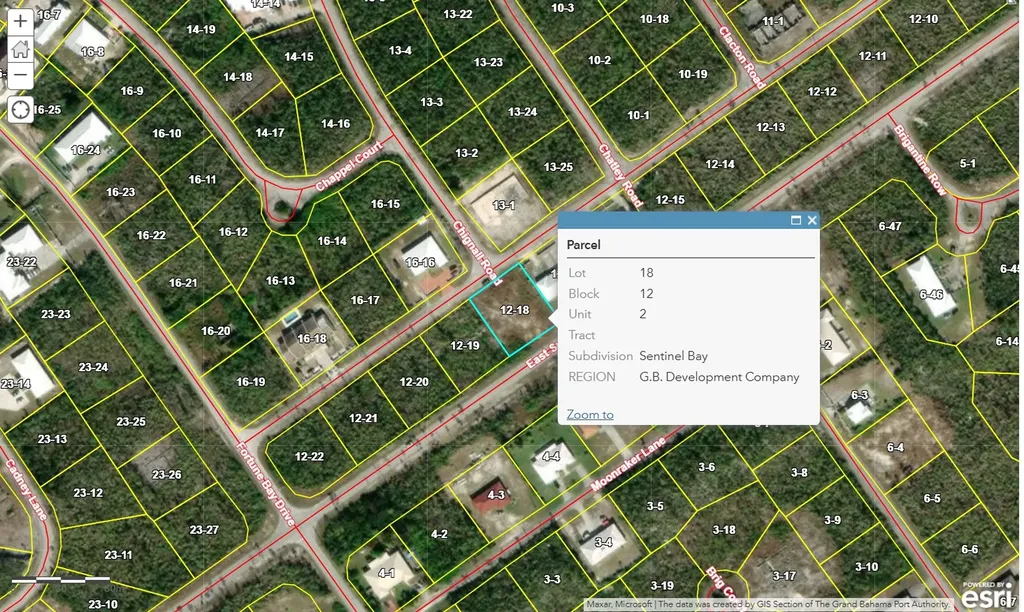Select parcel 16-22

(151, 235)
